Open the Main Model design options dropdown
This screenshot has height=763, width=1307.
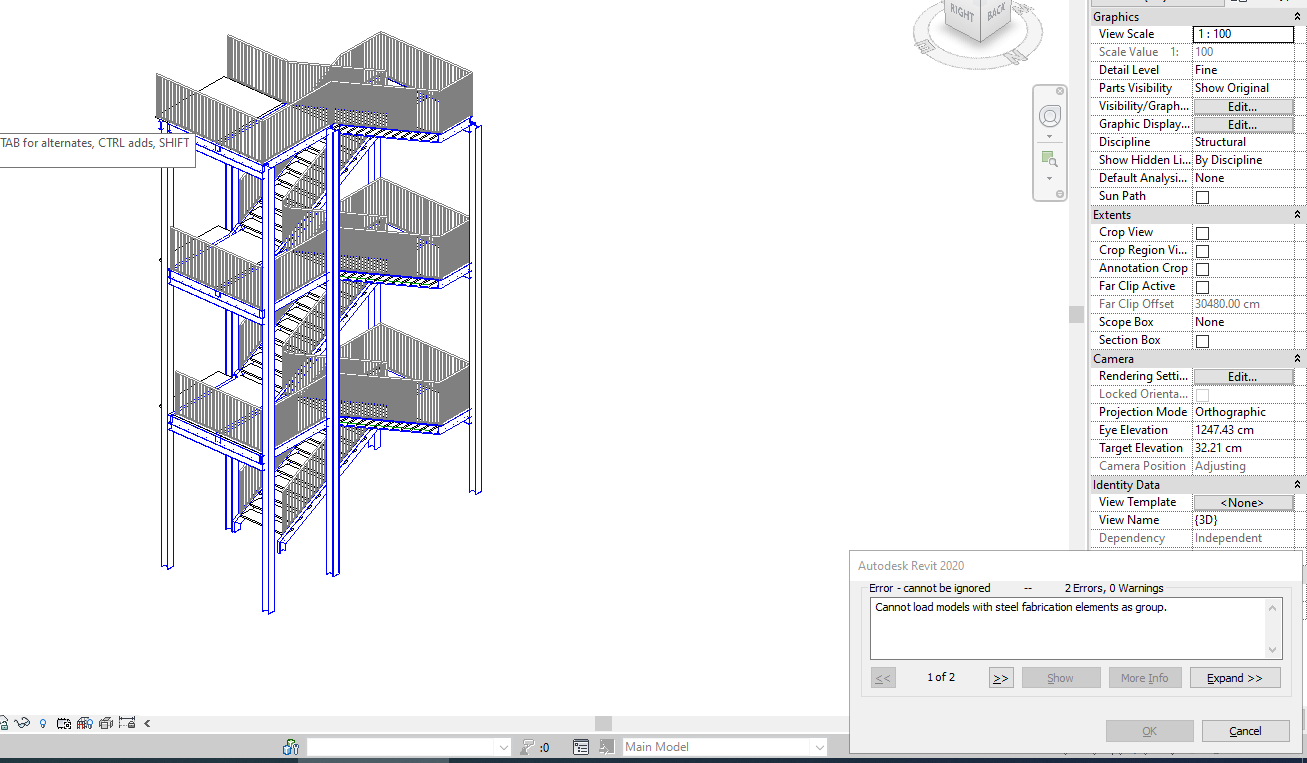tap(818, 747)
